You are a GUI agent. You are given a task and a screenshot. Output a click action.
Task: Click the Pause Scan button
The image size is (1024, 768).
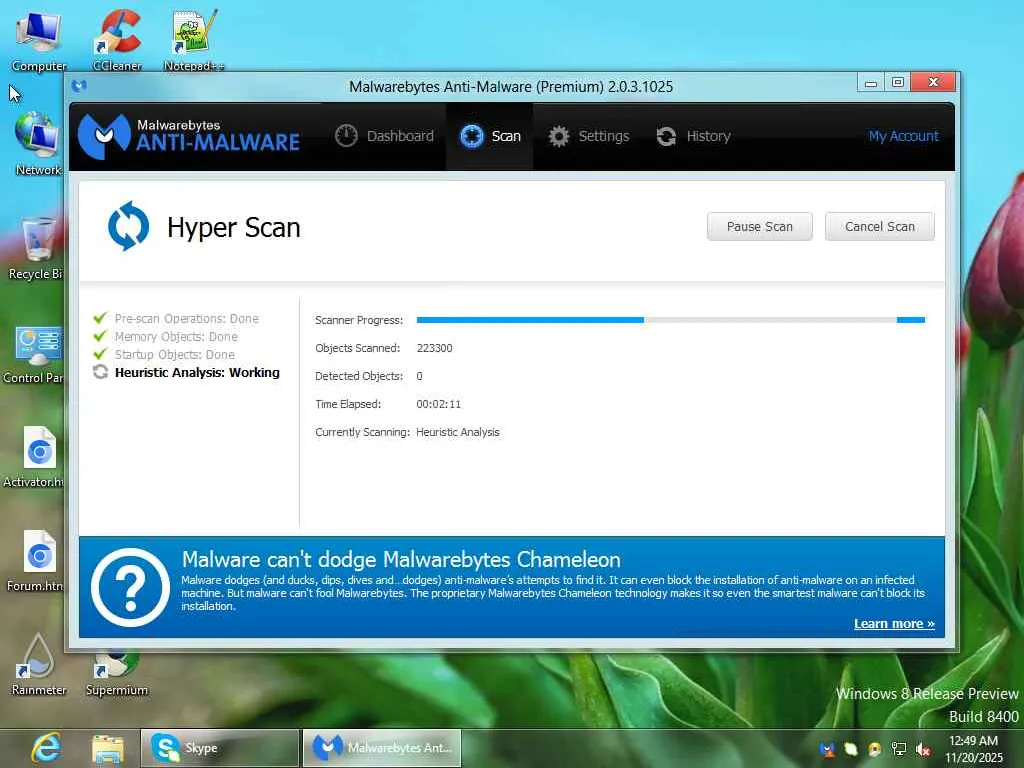[760, 227]
